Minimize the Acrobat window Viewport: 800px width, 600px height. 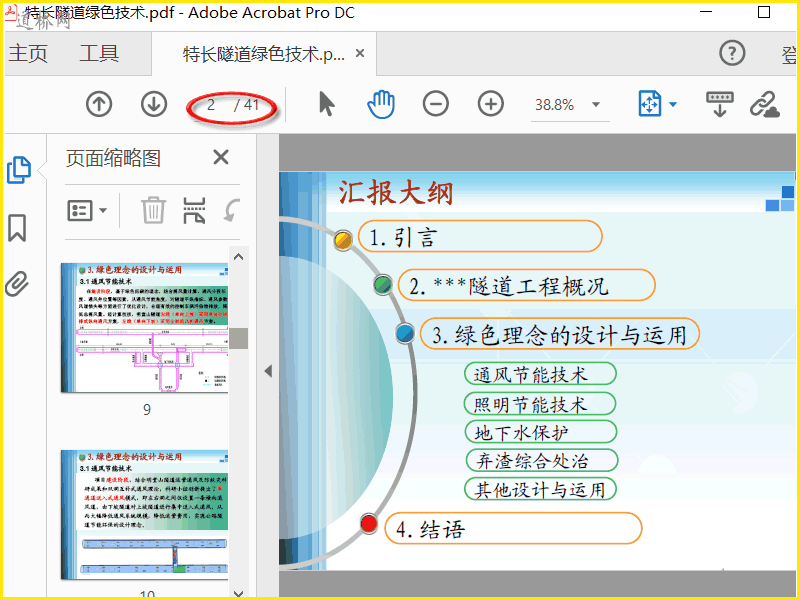pyautogui.click(x=706, y=12)
